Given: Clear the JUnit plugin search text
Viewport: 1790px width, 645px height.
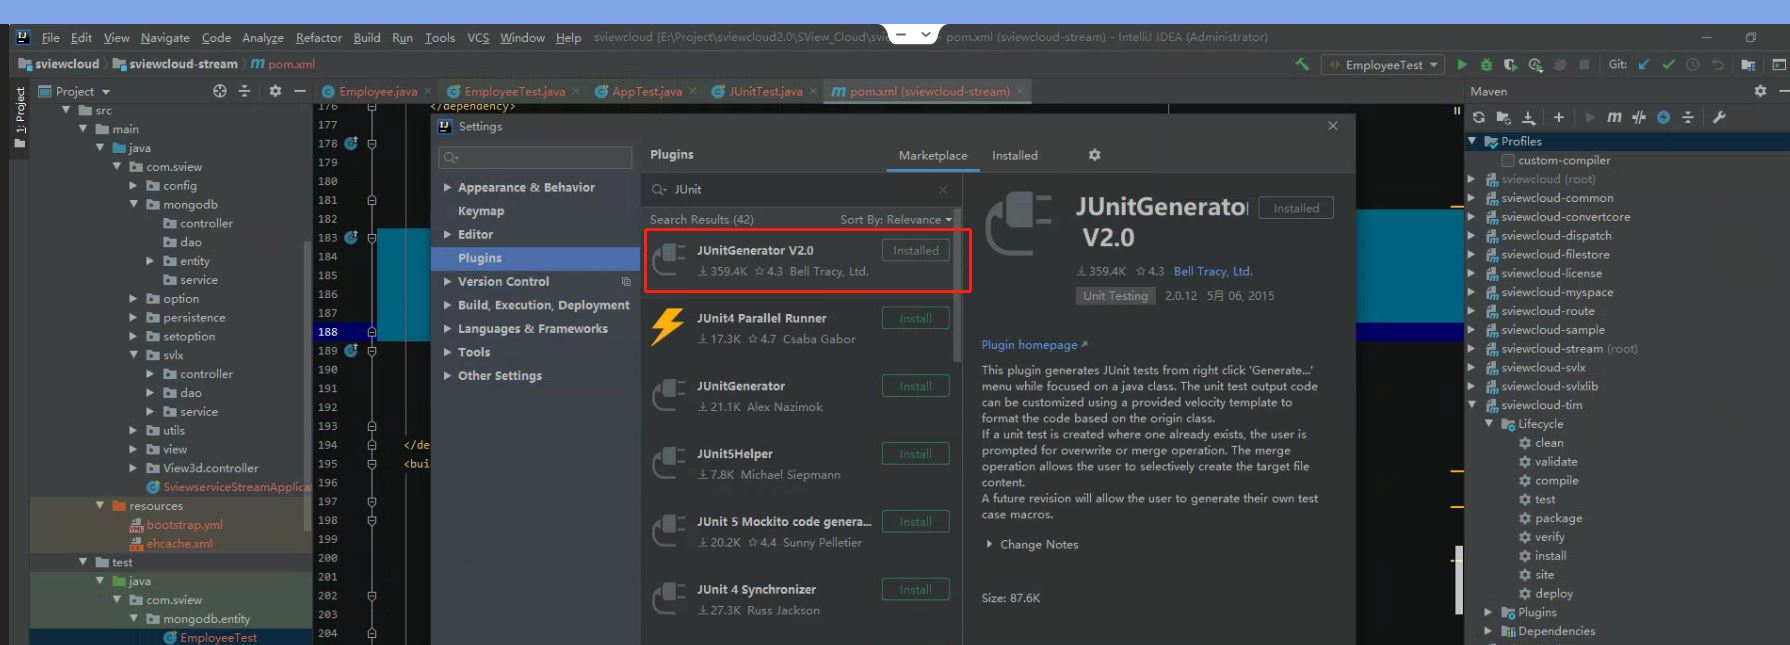Looking at the screenshot, I should (x=942, y=189).
